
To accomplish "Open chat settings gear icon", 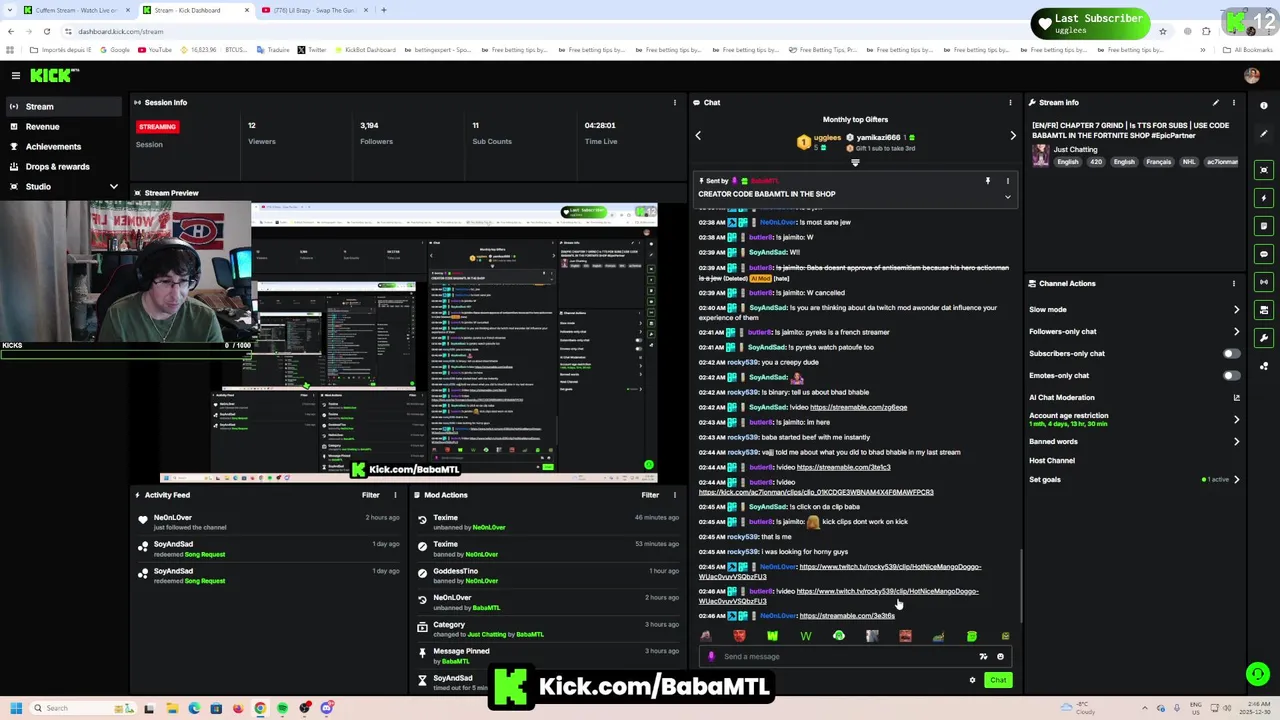I will [x=972, y=680].
